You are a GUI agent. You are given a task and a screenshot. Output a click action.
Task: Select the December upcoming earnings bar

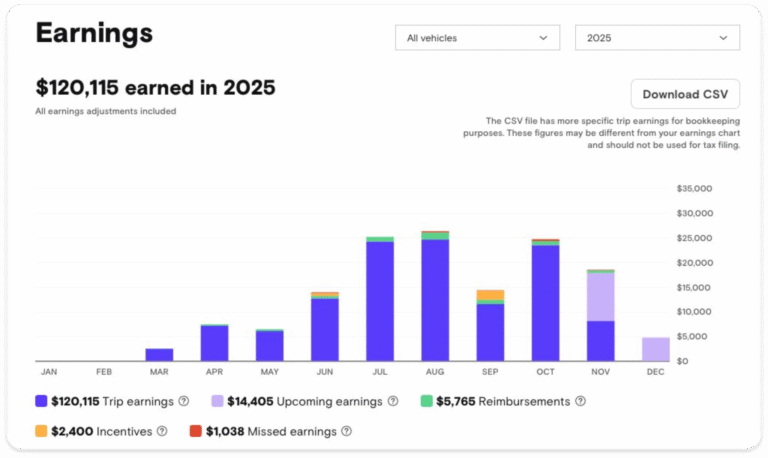(x=655, y=349)
